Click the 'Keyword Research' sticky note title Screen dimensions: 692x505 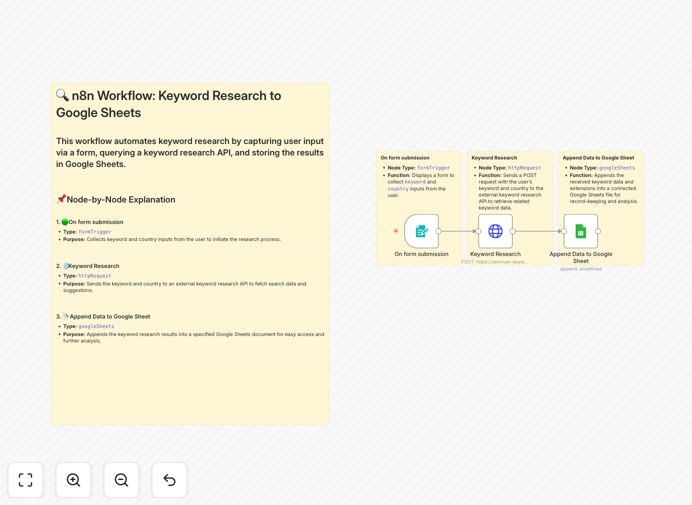[494, 158]
